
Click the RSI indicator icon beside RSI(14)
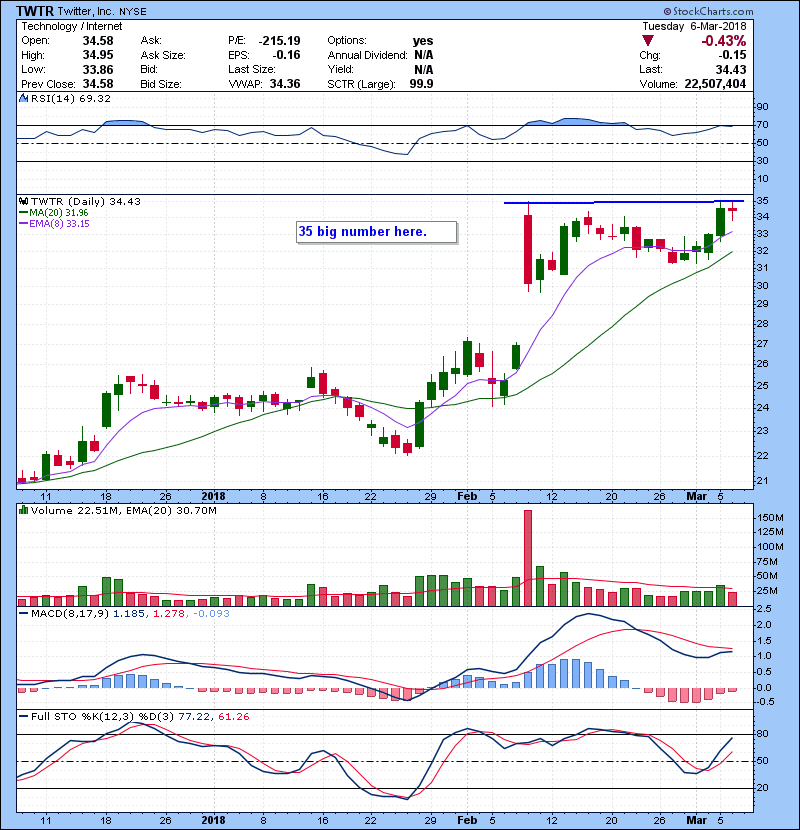(23, 98)
